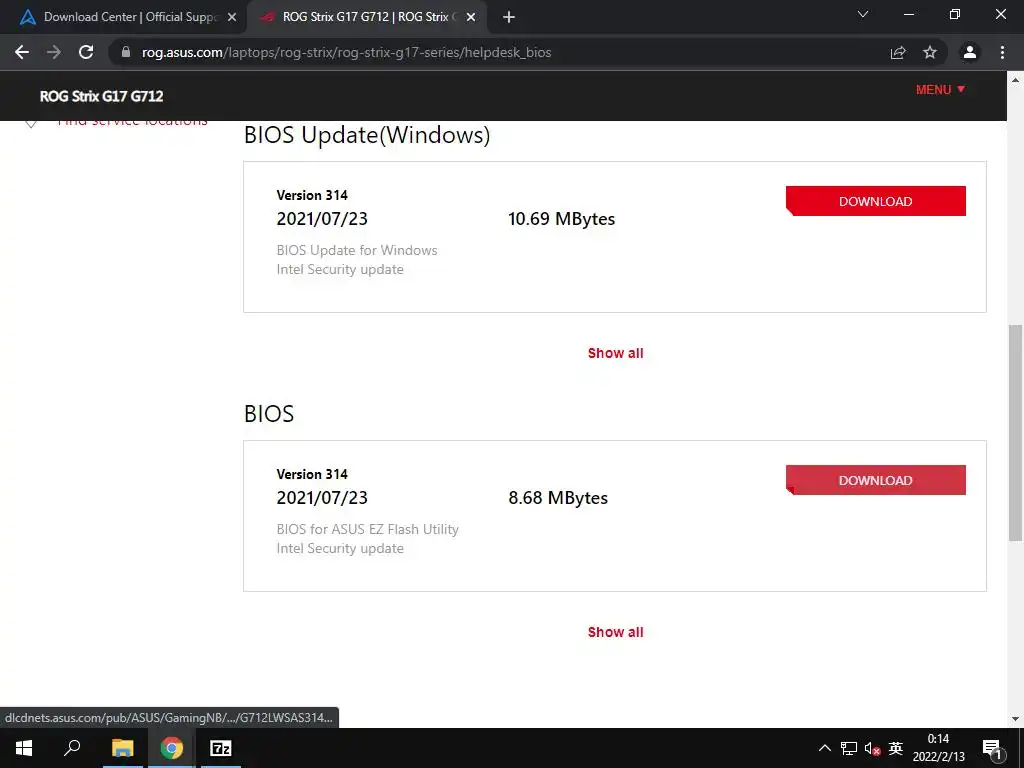Open the tab search chevron dropdown
This screenshot has height=768, width=1024.
point(863,14)
